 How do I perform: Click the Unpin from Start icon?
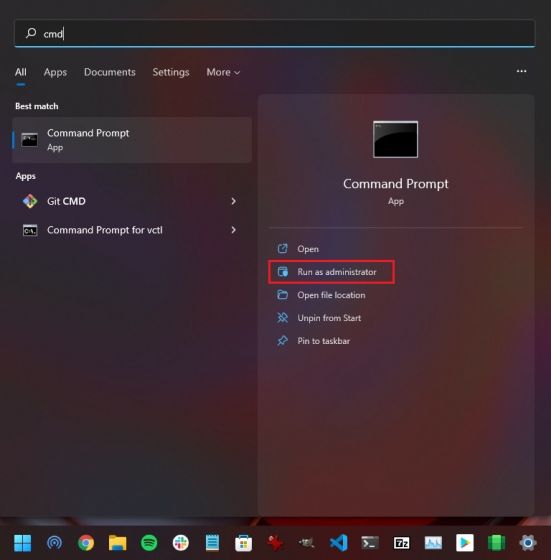(x=282, y=318)
